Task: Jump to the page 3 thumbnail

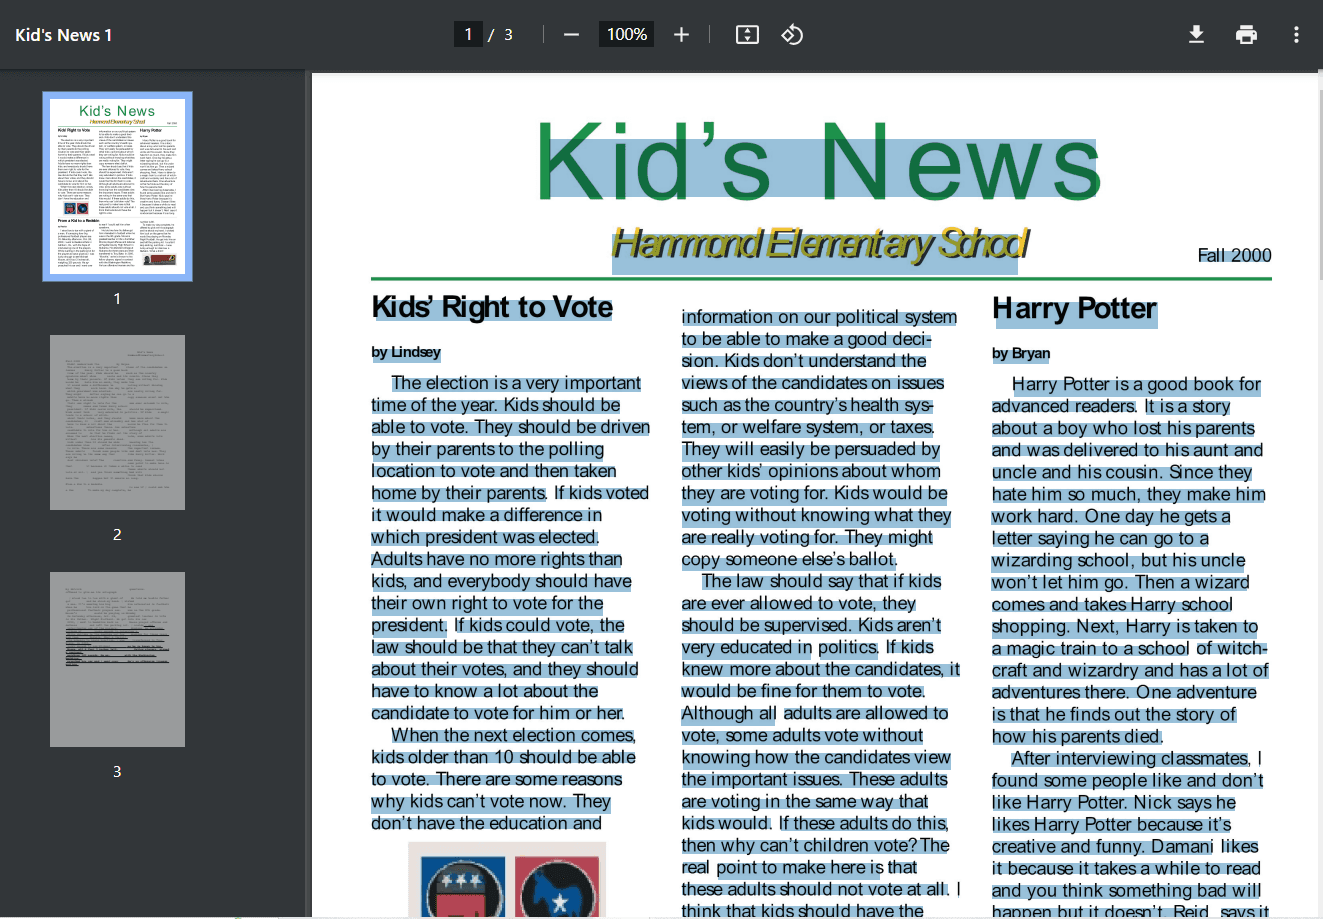Action: [x=117, y=659]
